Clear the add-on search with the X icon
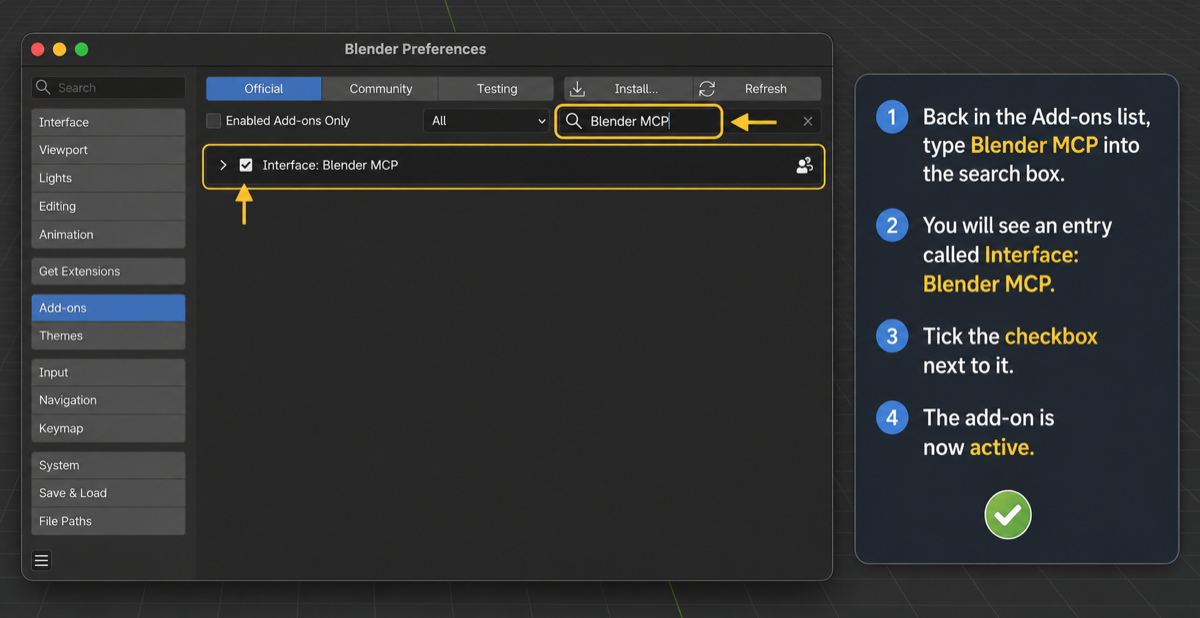Screen dimensions: 1200x618 [808, 121]
